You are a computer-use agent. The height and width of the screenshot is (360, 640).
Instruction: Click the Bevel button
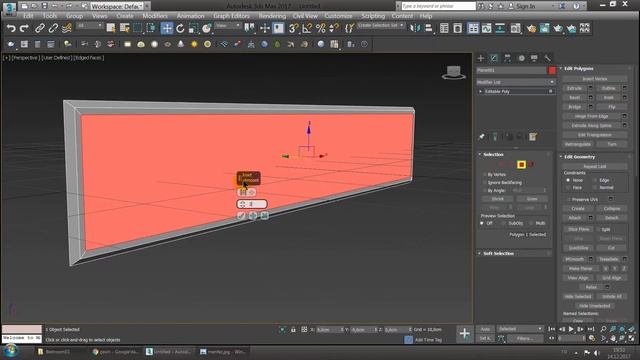574,98
